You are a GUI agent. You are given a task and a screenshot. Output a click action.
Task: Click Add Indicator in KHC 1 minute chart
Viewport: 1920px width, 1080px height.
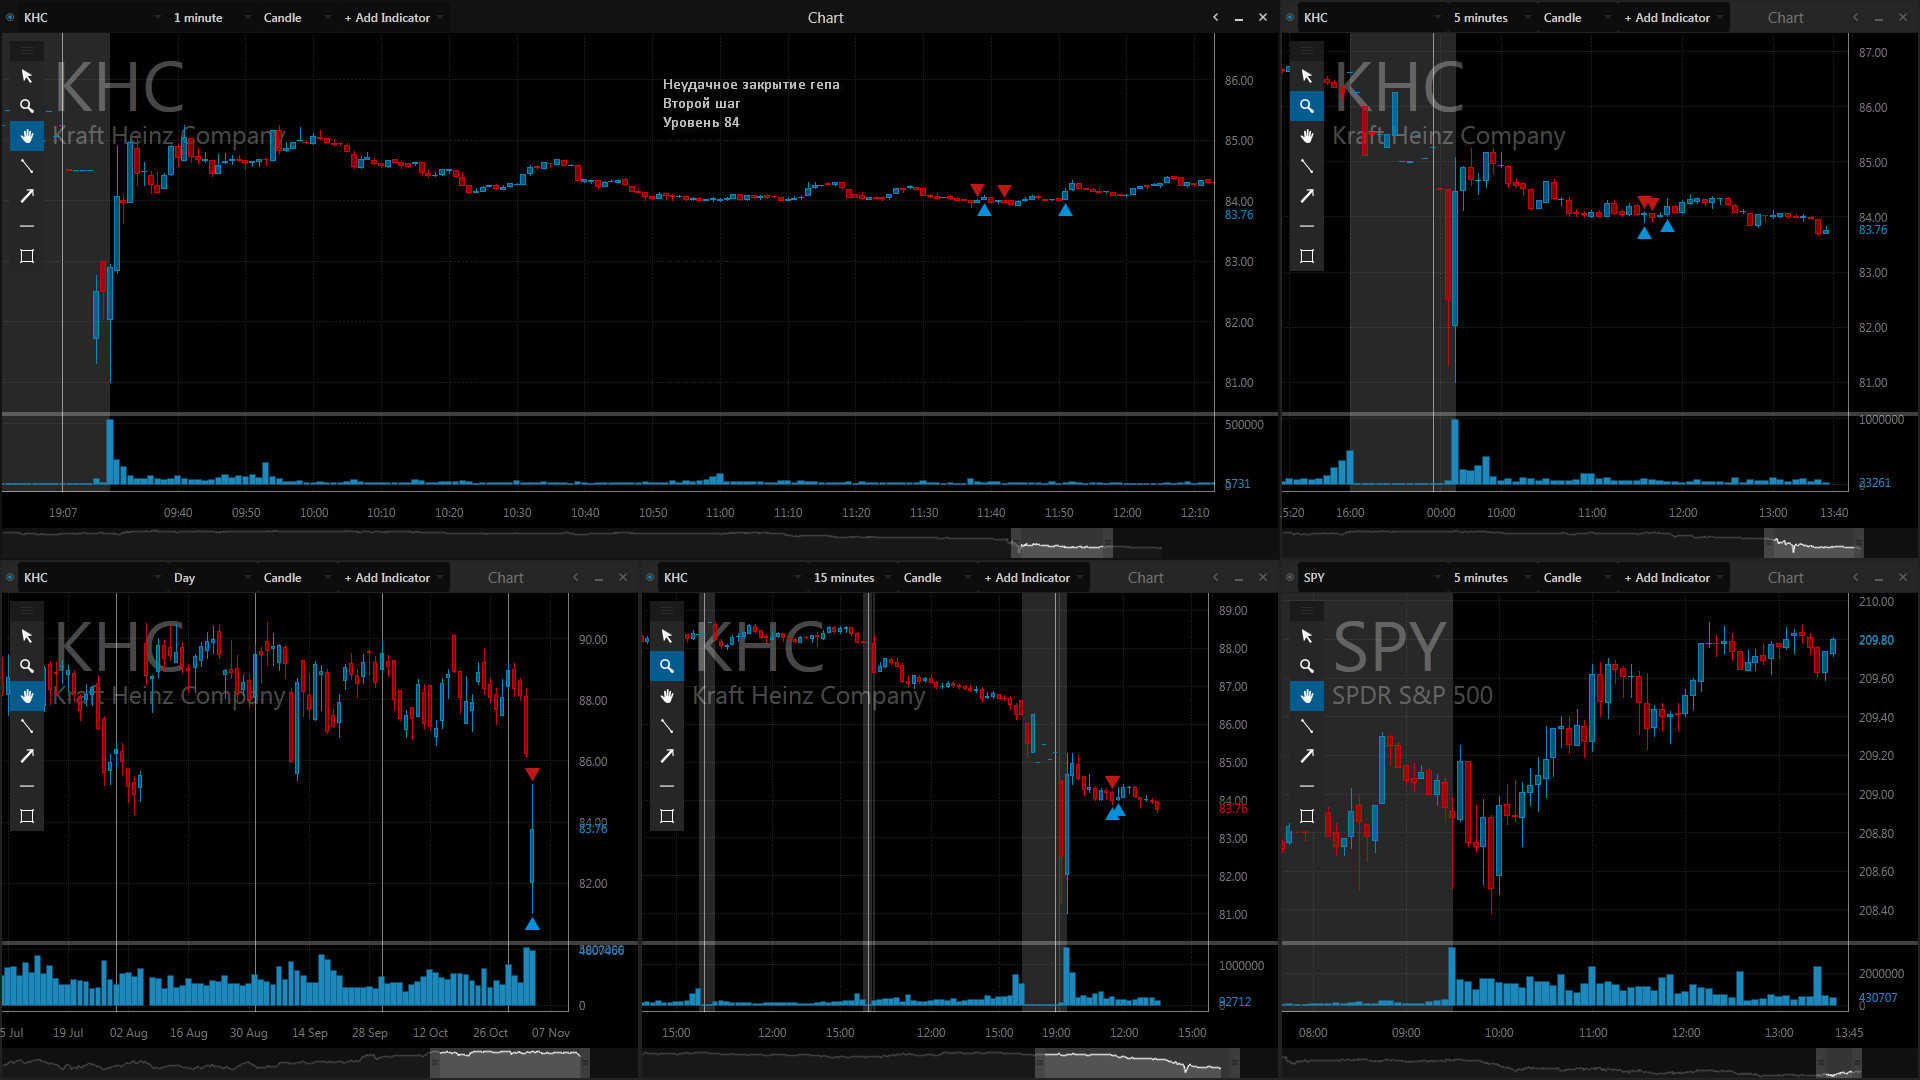tap(392, 17)
